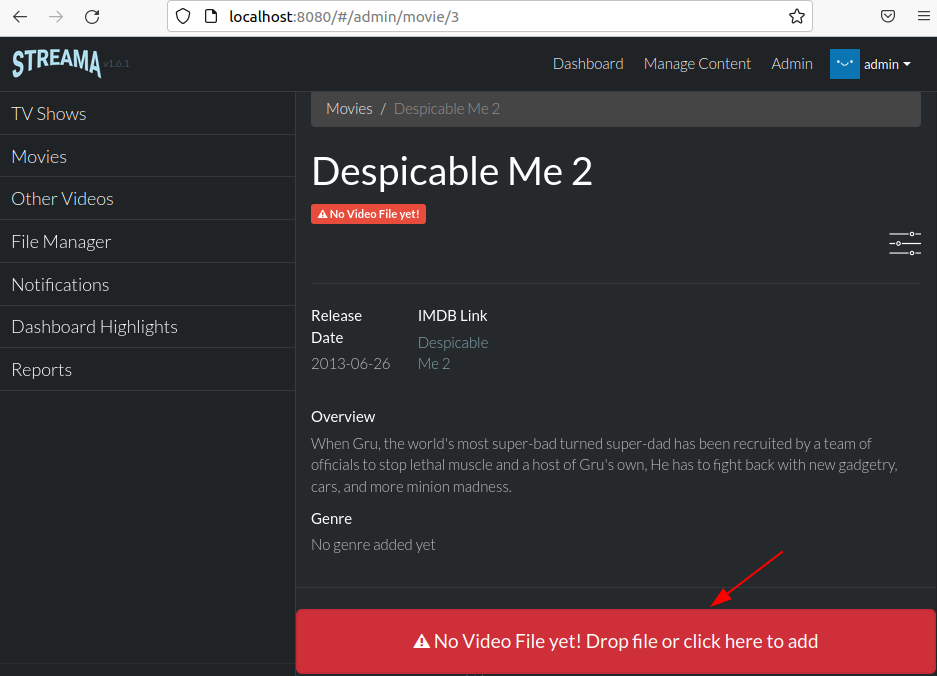Viewport: 937px width, 676px height.
Task: Click the release date 2013-06-26
Action: [351, 363]
